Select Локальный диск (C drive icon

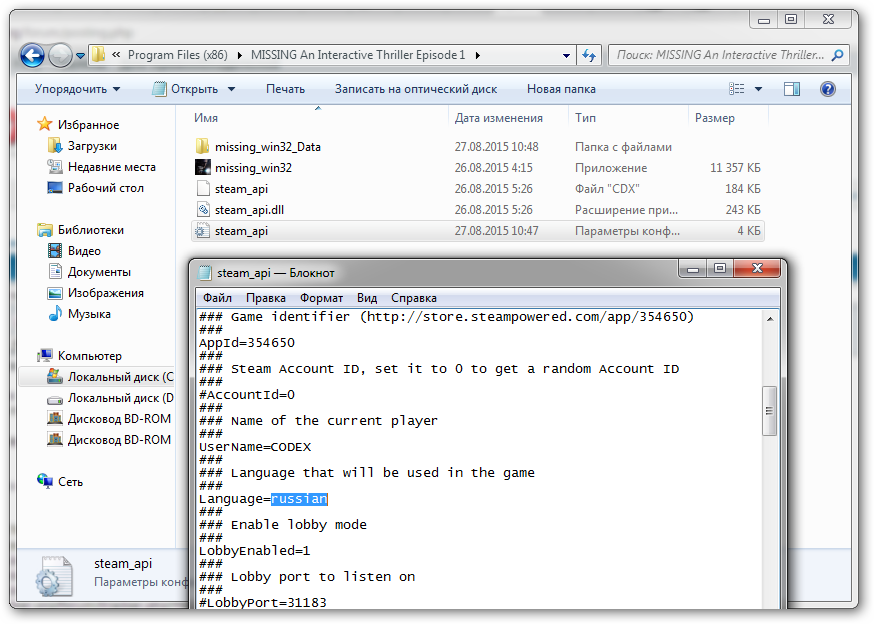coord(55,376)
